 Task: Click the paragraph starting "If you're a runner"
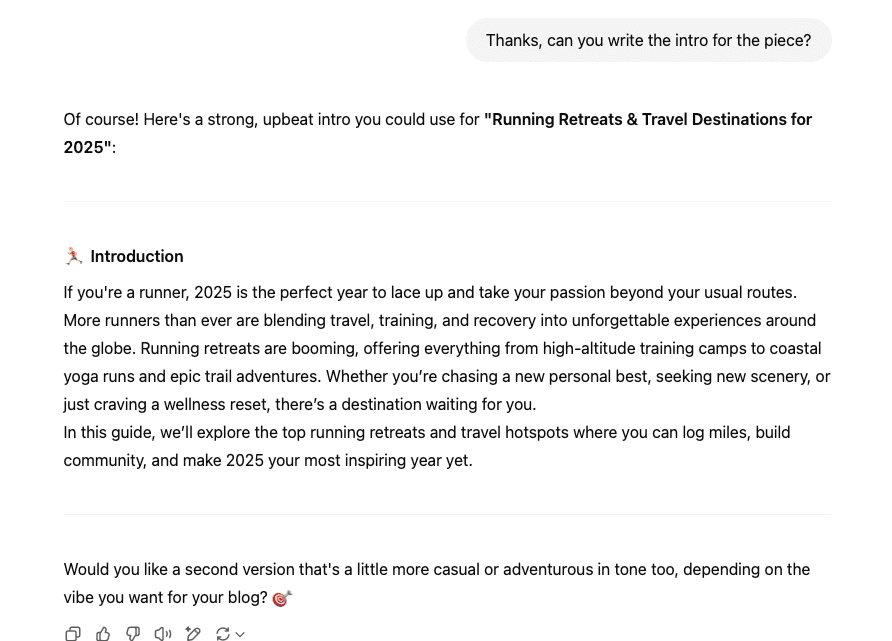430,292
